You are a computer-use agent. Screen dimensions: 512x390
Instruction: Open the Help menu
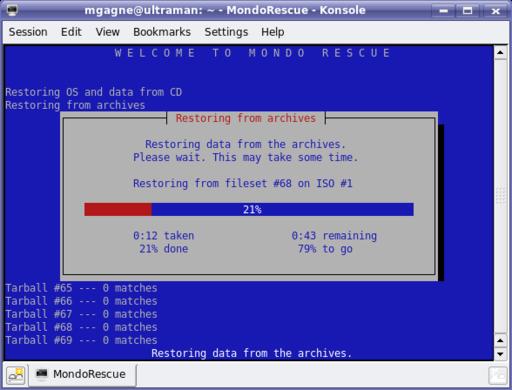(x=273, y=32)
